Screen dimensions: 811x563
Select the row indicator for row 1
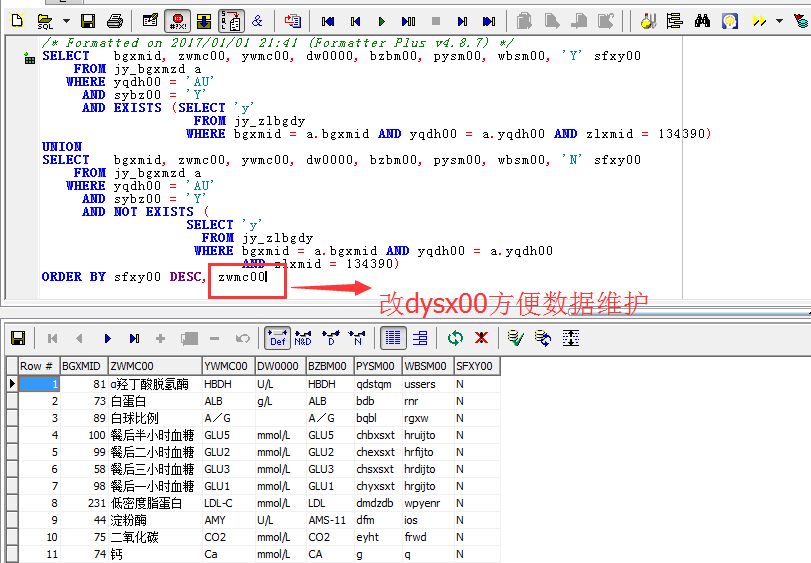point(12,384)
